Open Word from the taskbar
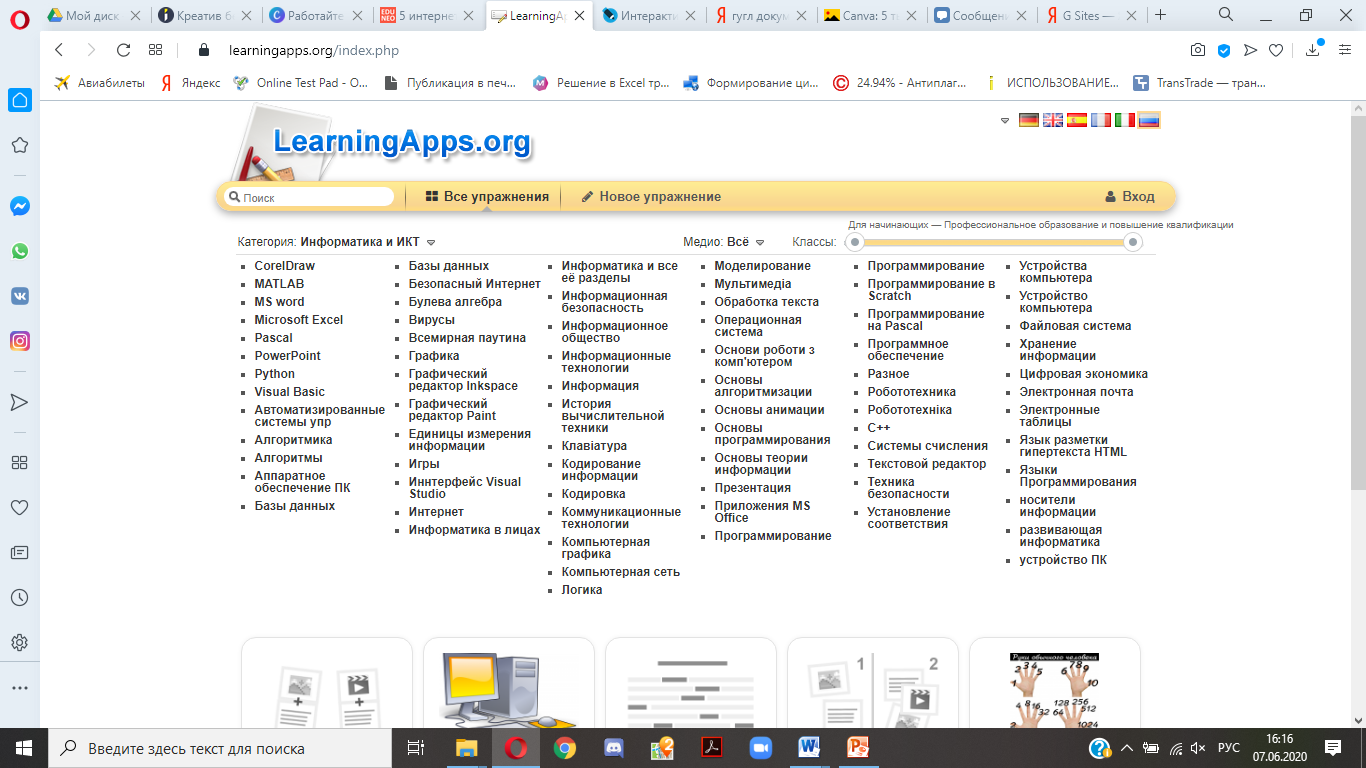 point(809,747)
